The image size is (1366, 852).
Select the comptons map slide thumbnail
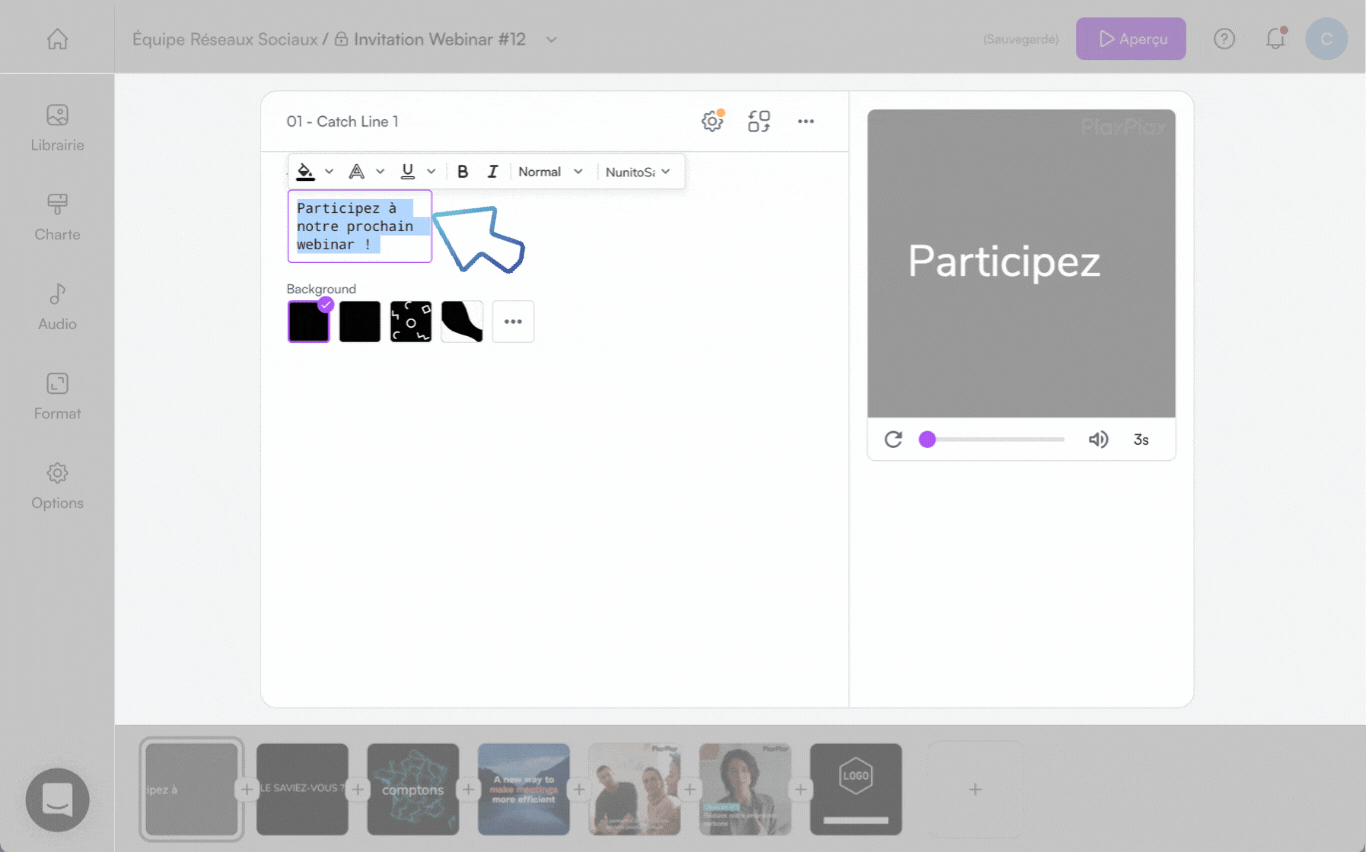413,789
